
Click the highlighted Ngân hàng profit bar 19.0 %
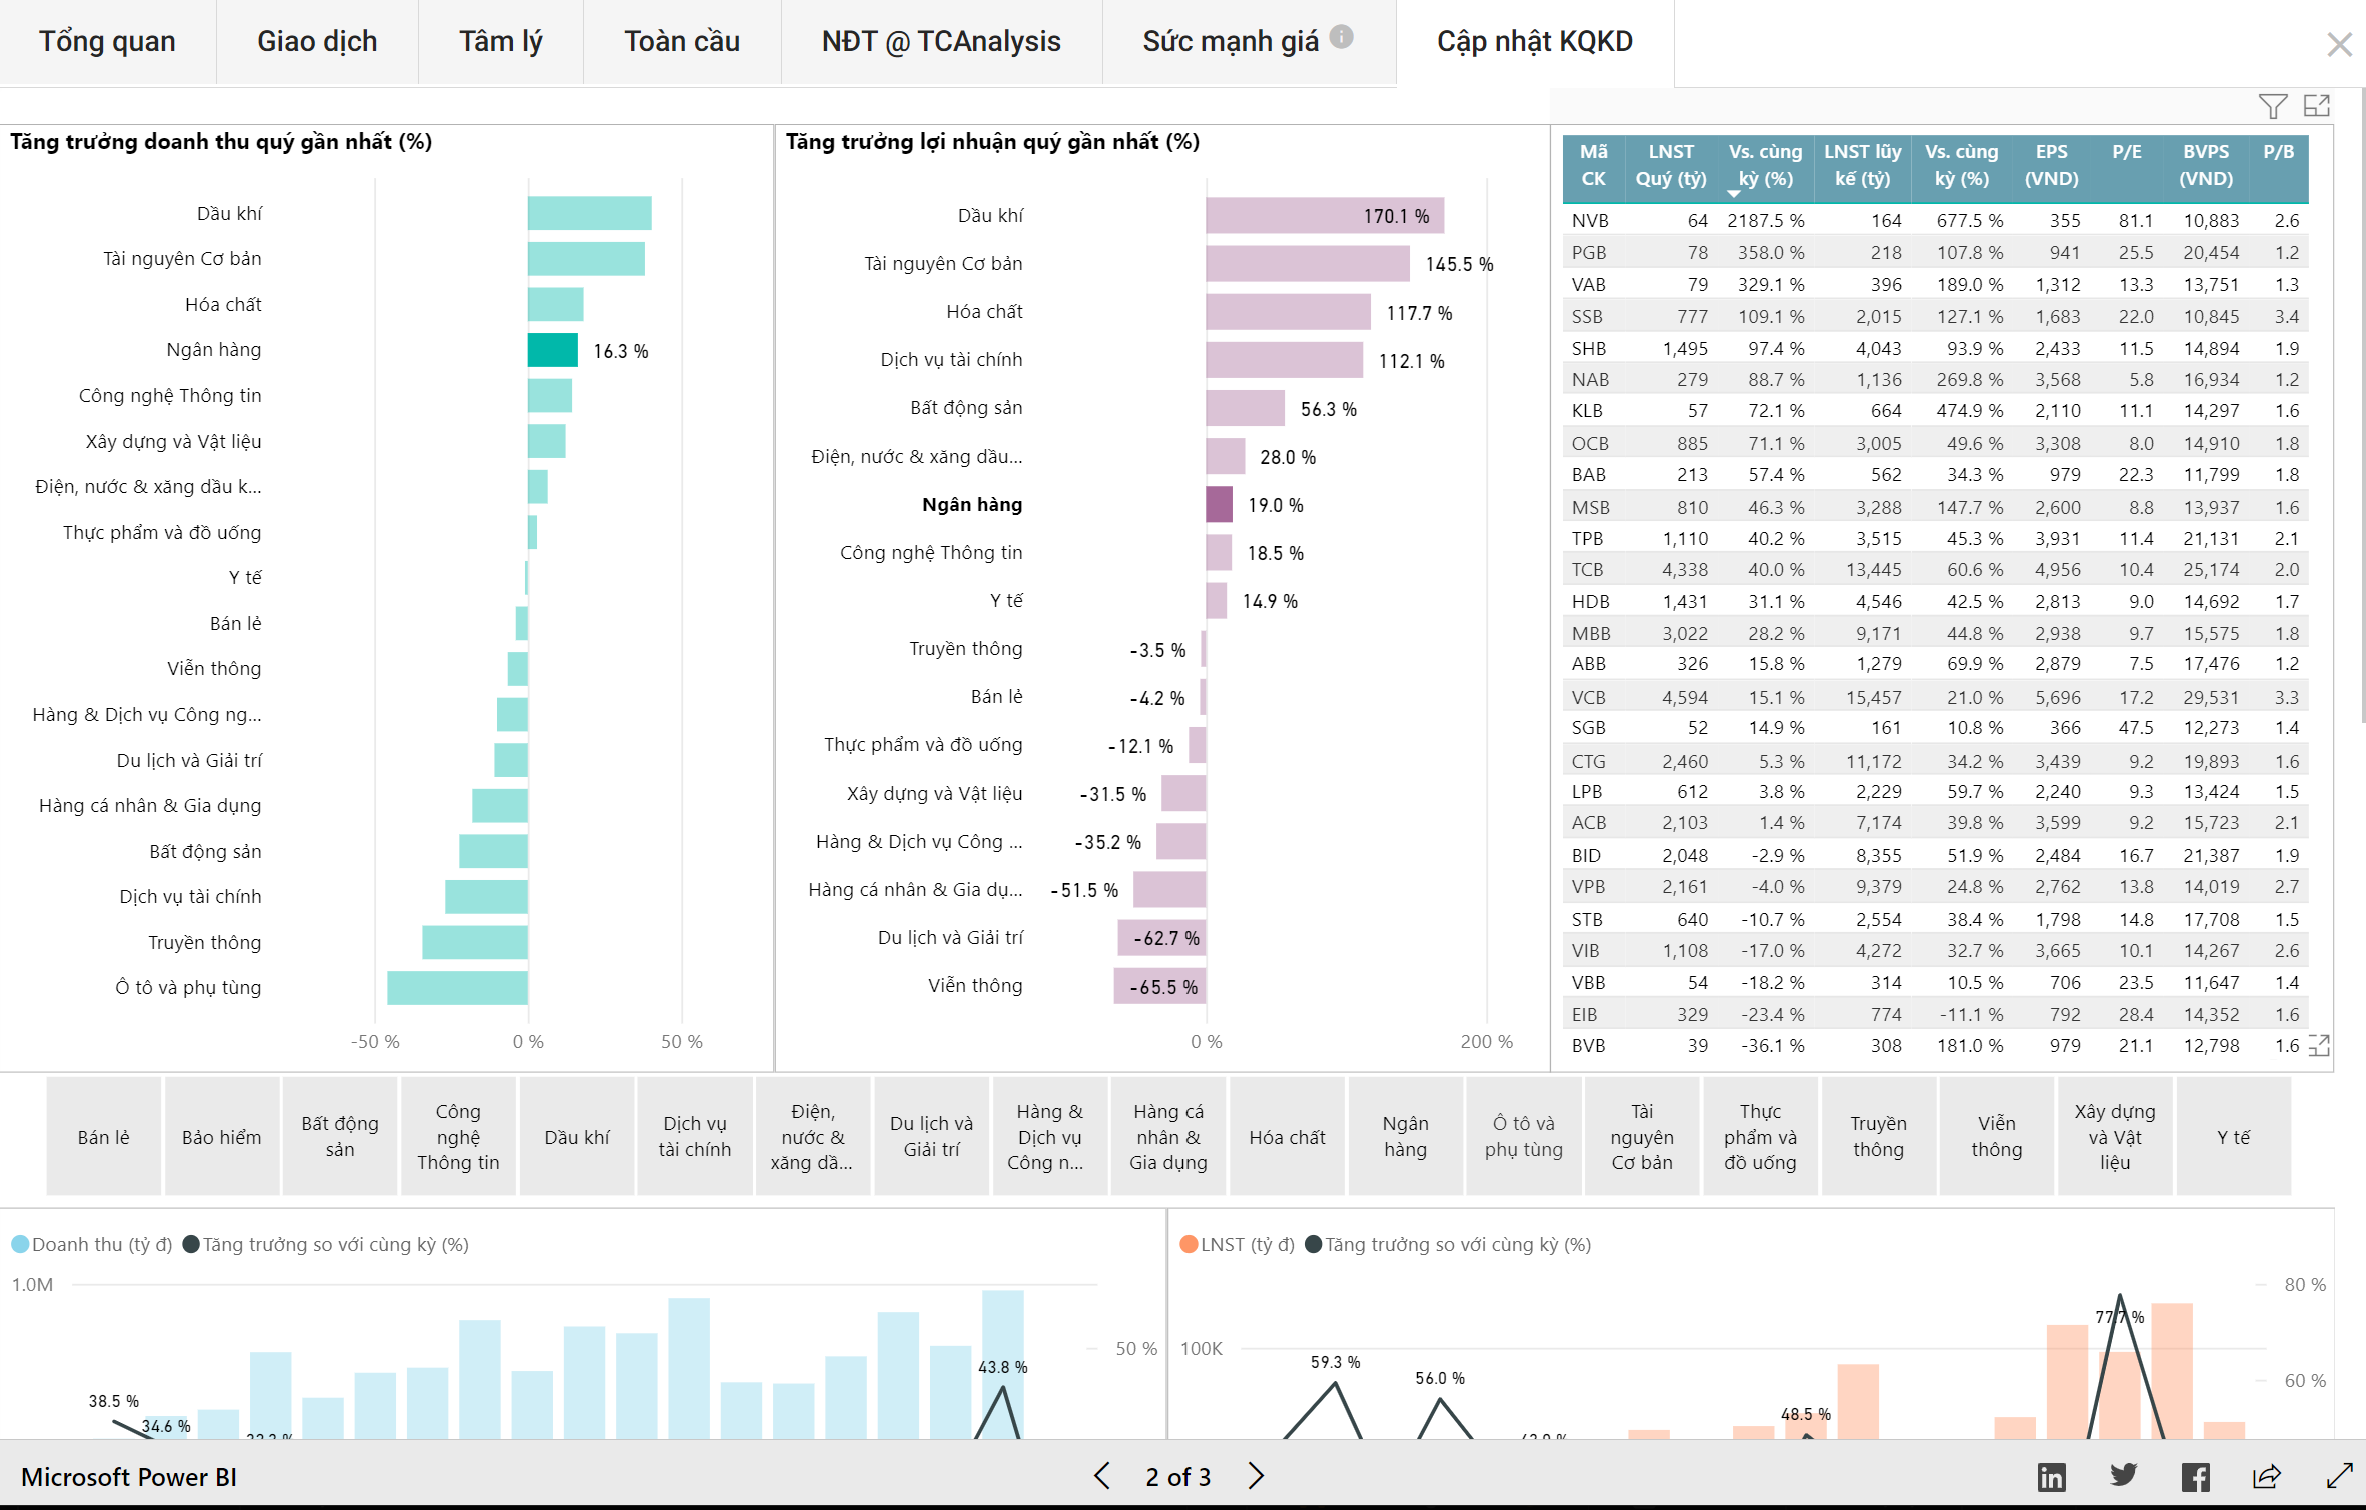click(1220, 504)
